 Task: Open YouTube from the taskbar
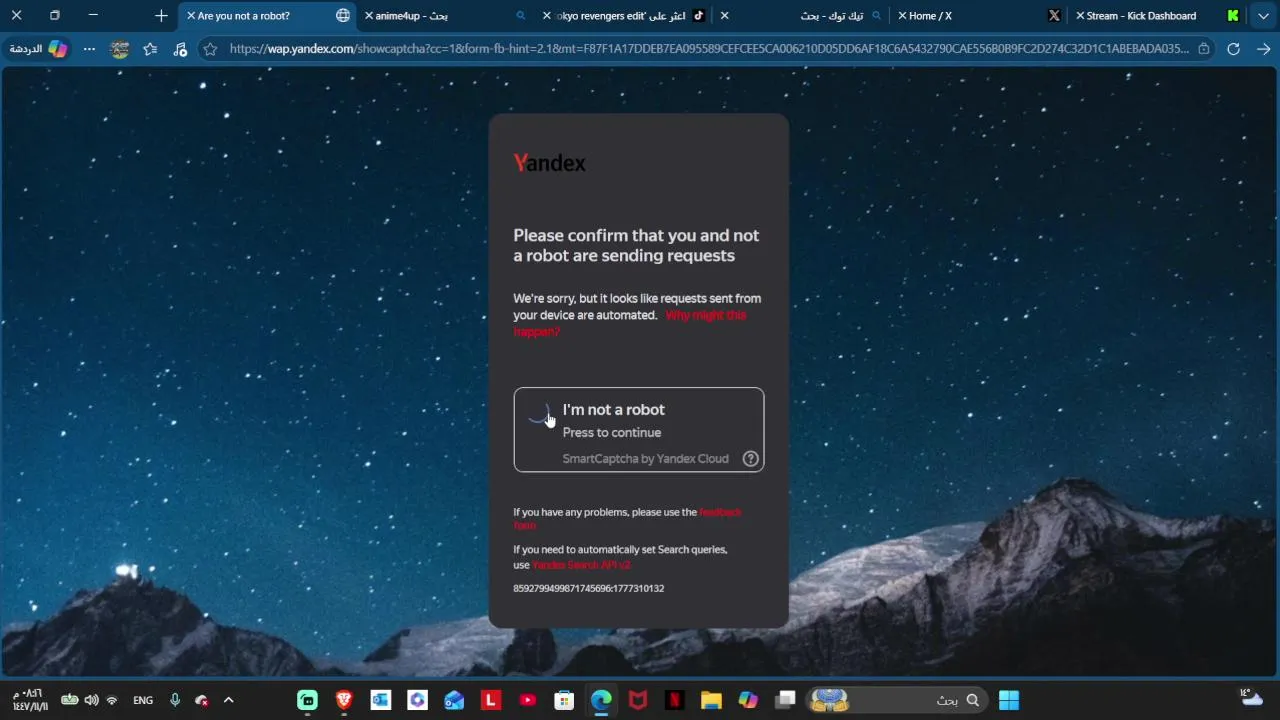tap(528, 700)
